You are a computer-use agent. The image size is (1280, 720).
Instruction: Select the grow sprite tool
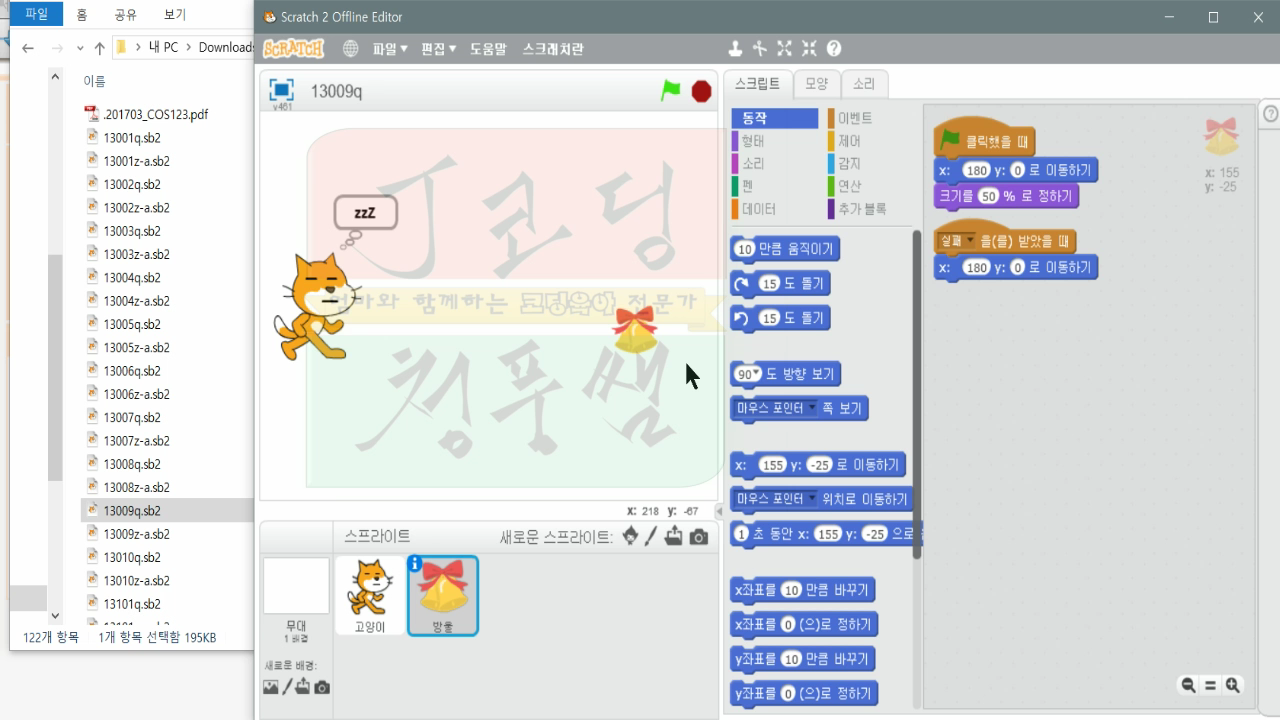pos(783,48)
